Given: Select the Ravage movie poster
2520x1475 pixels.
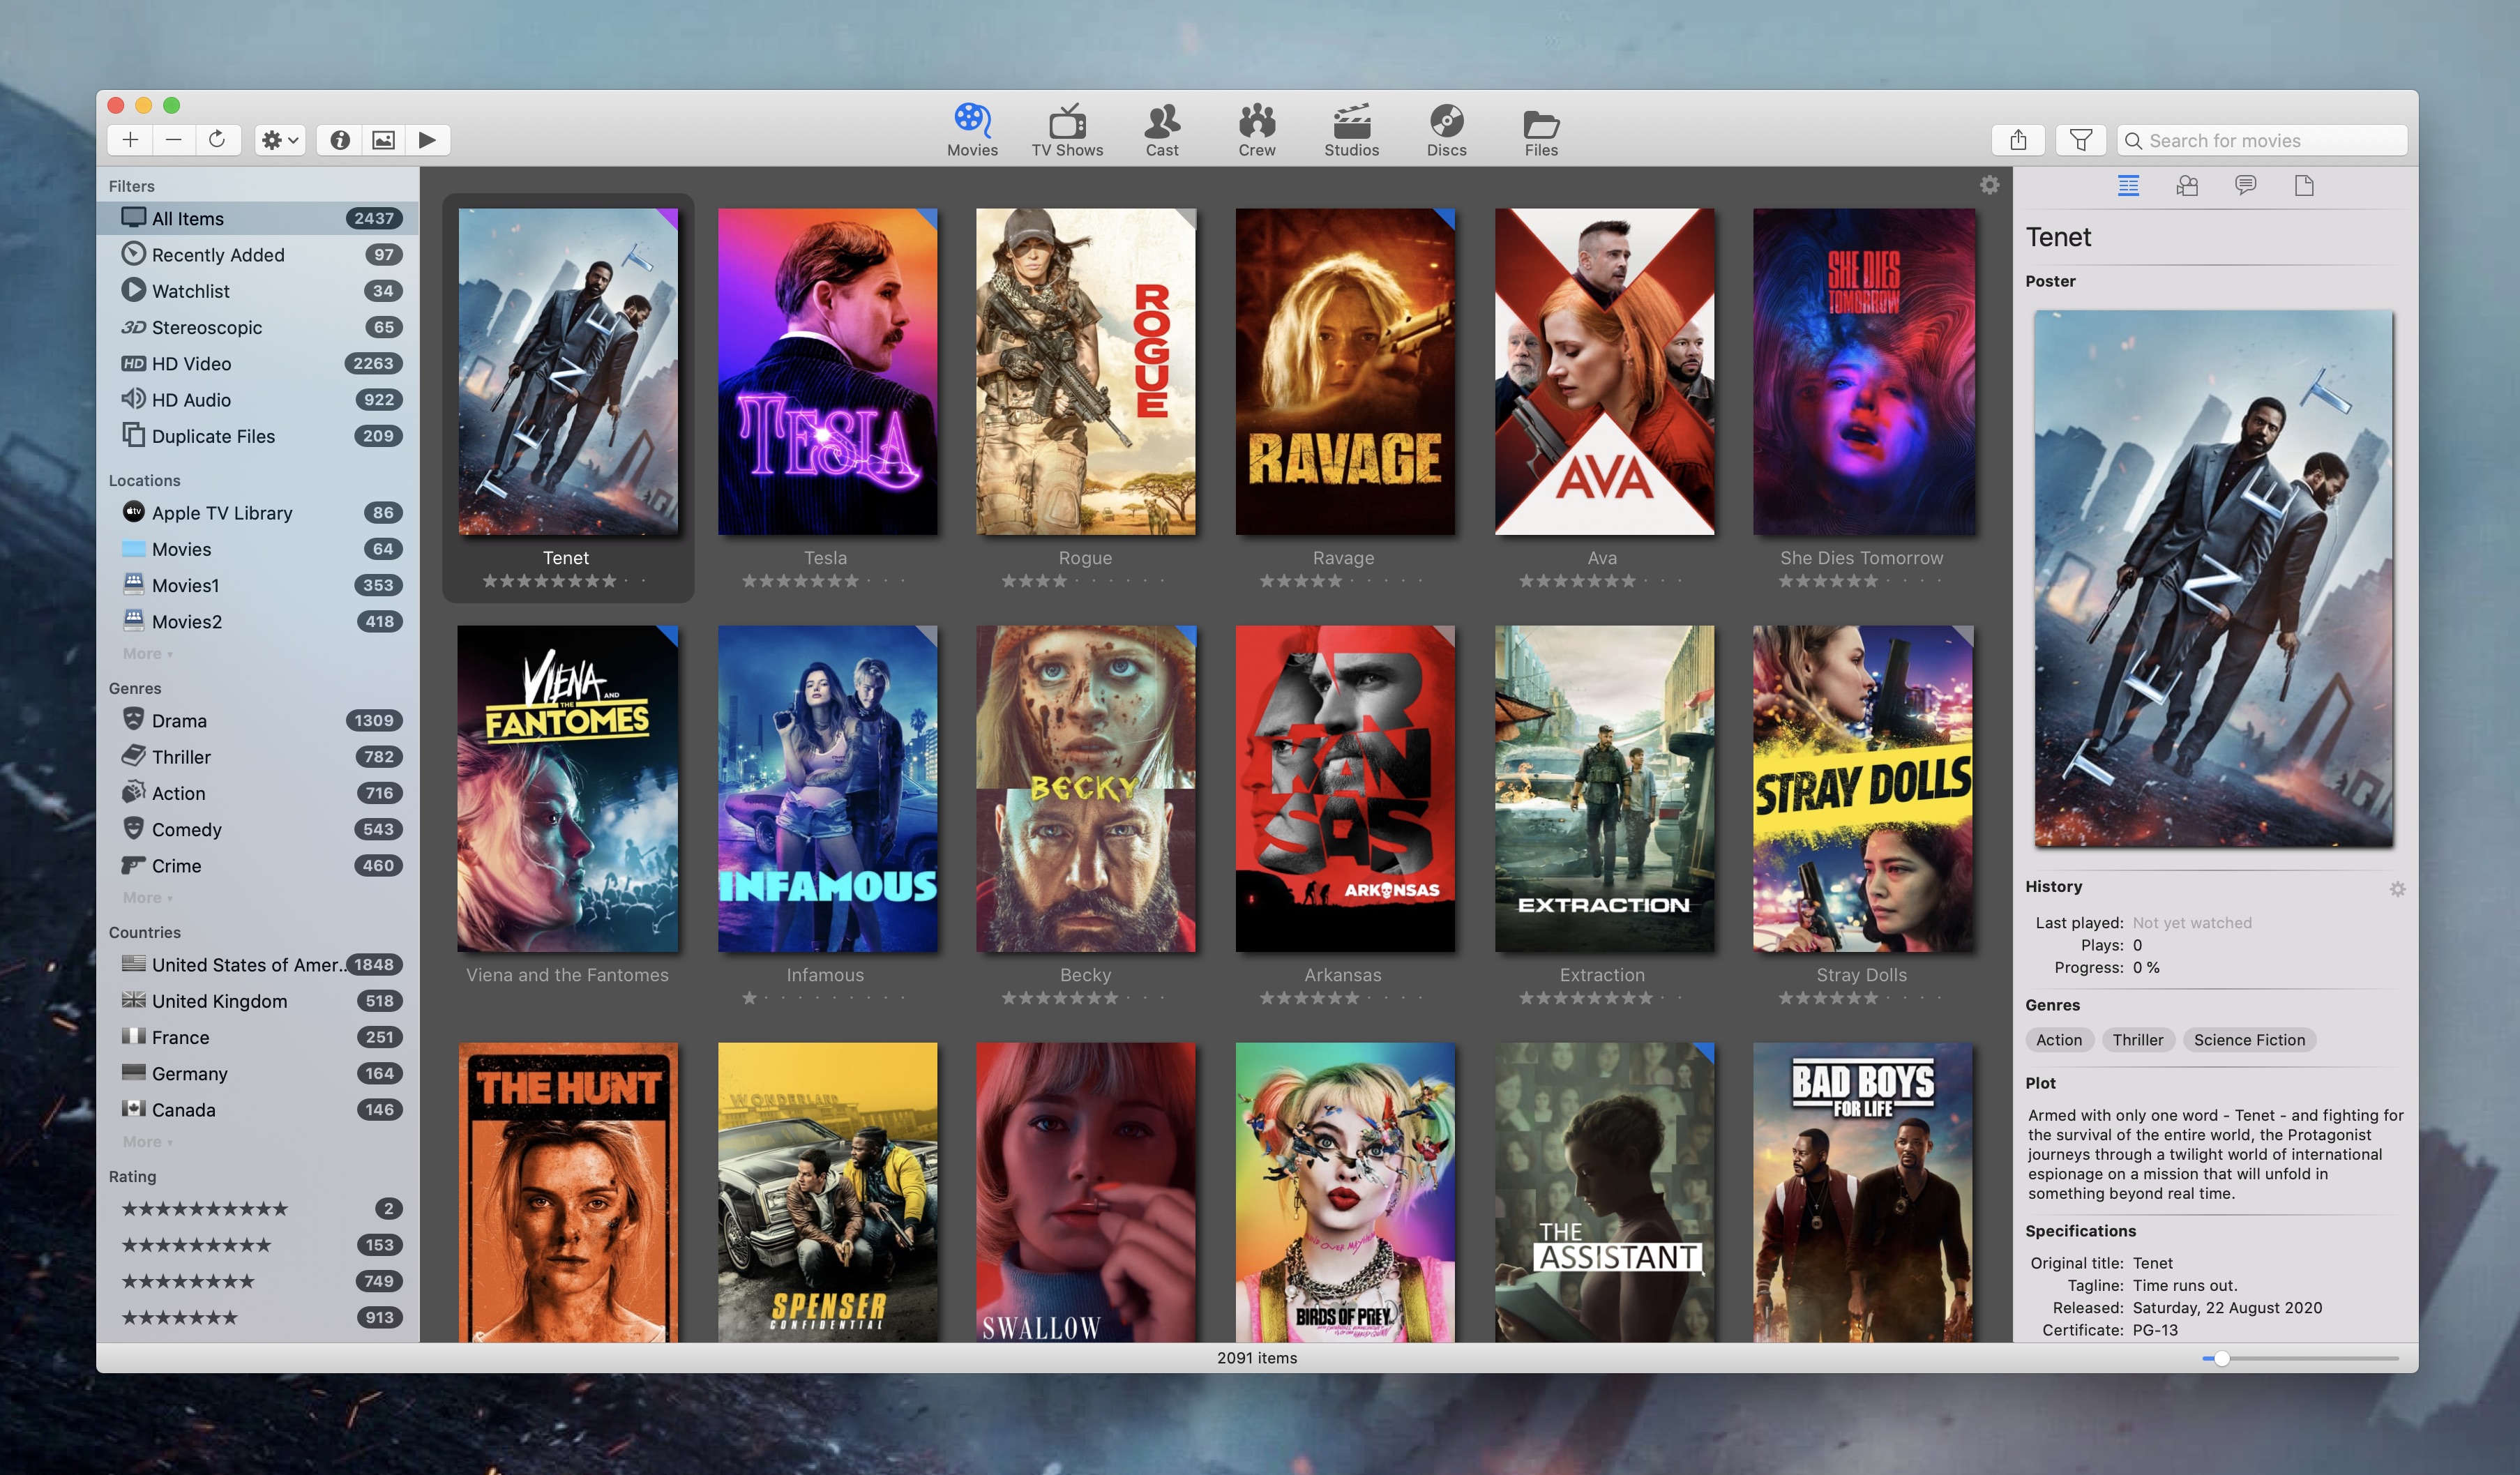Looking at the screenshot, I should coord(1344,371).
